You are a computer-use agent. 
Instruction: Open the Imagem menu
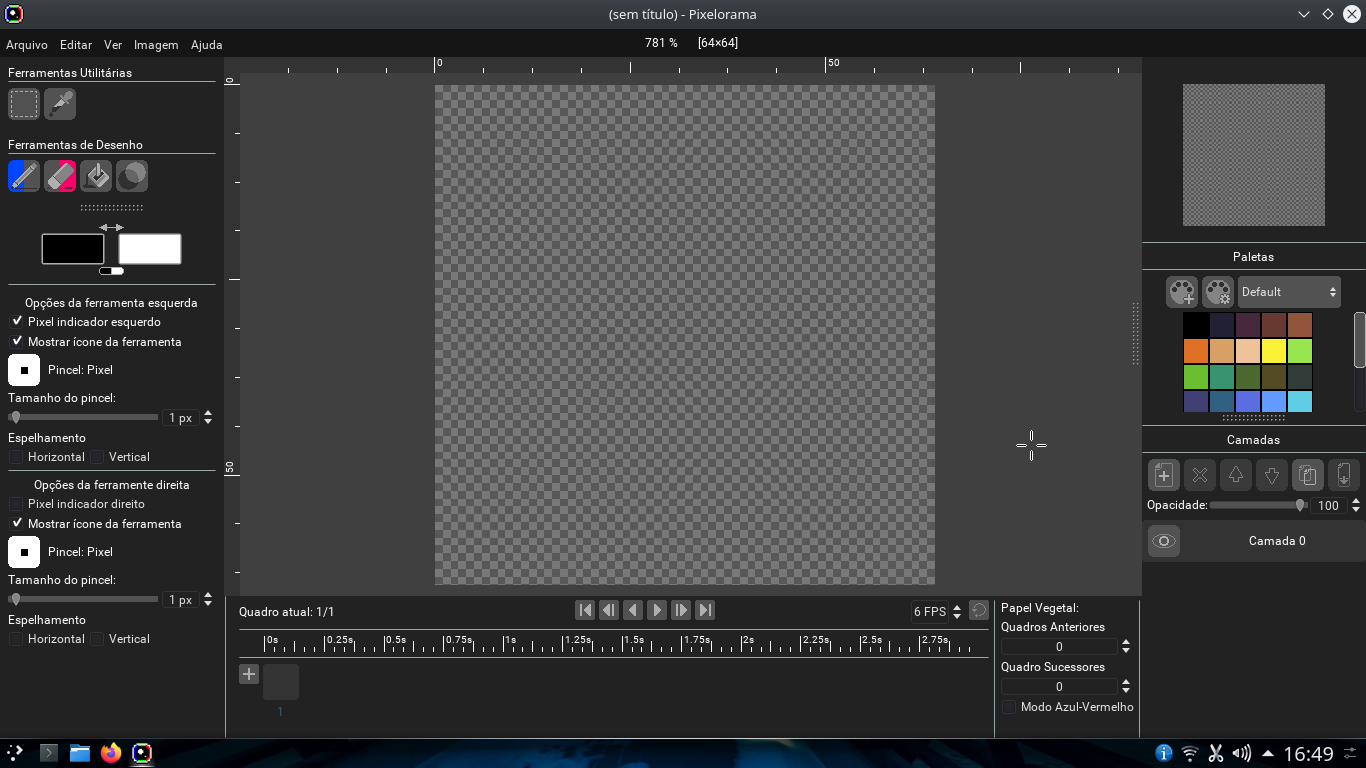click(156, 44)
